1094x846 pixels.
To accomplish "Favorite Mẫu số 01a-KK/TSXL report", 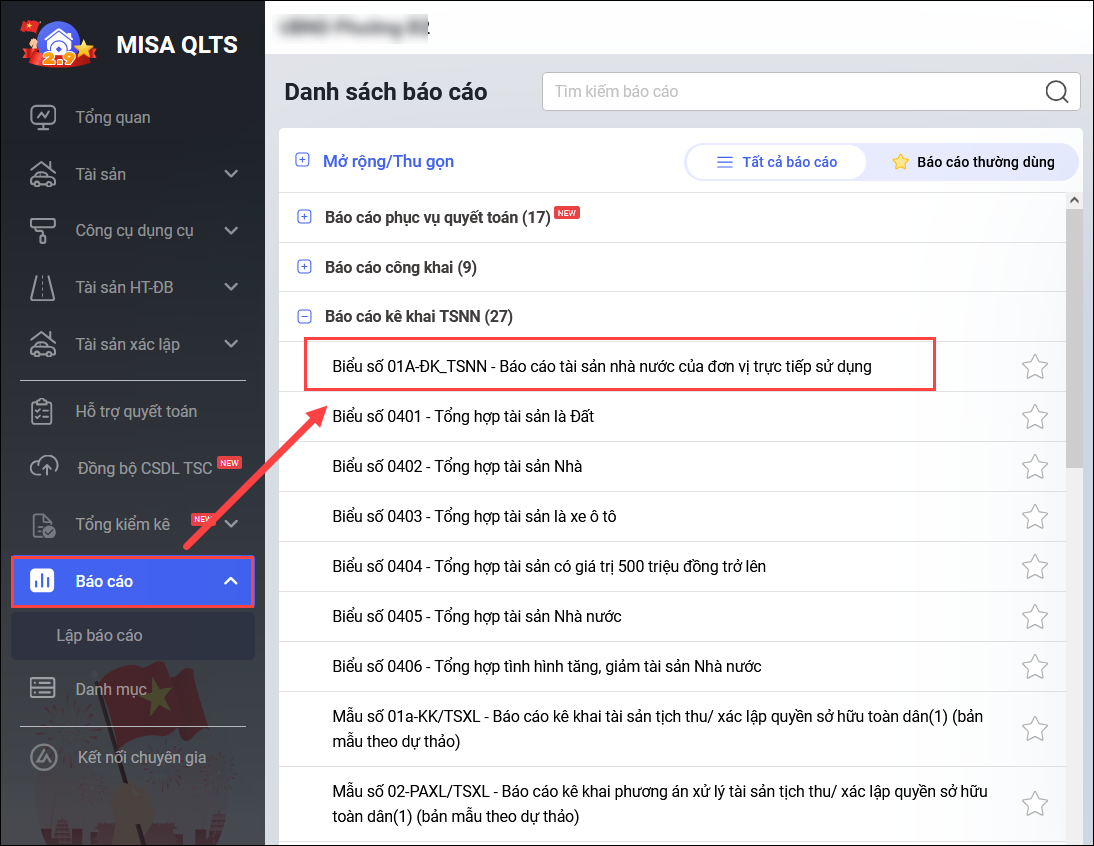I will [1035, 729].
